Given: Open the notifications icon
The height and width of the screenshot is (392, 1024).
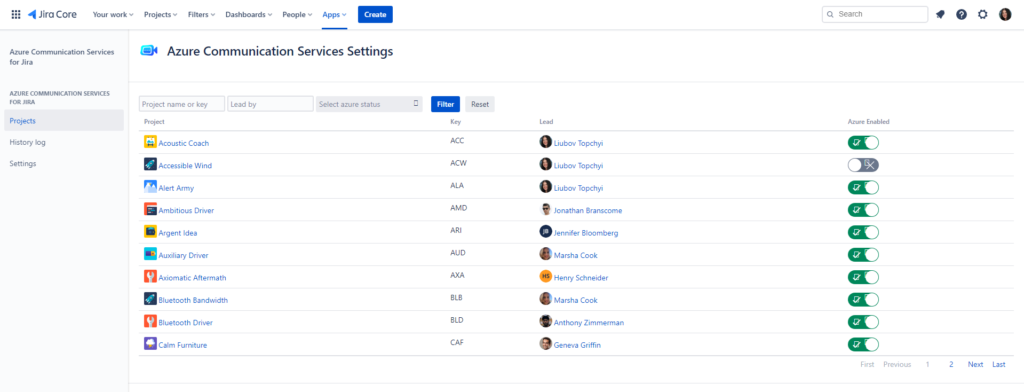Looking at the screenshot, I should [x=940, y=14].
